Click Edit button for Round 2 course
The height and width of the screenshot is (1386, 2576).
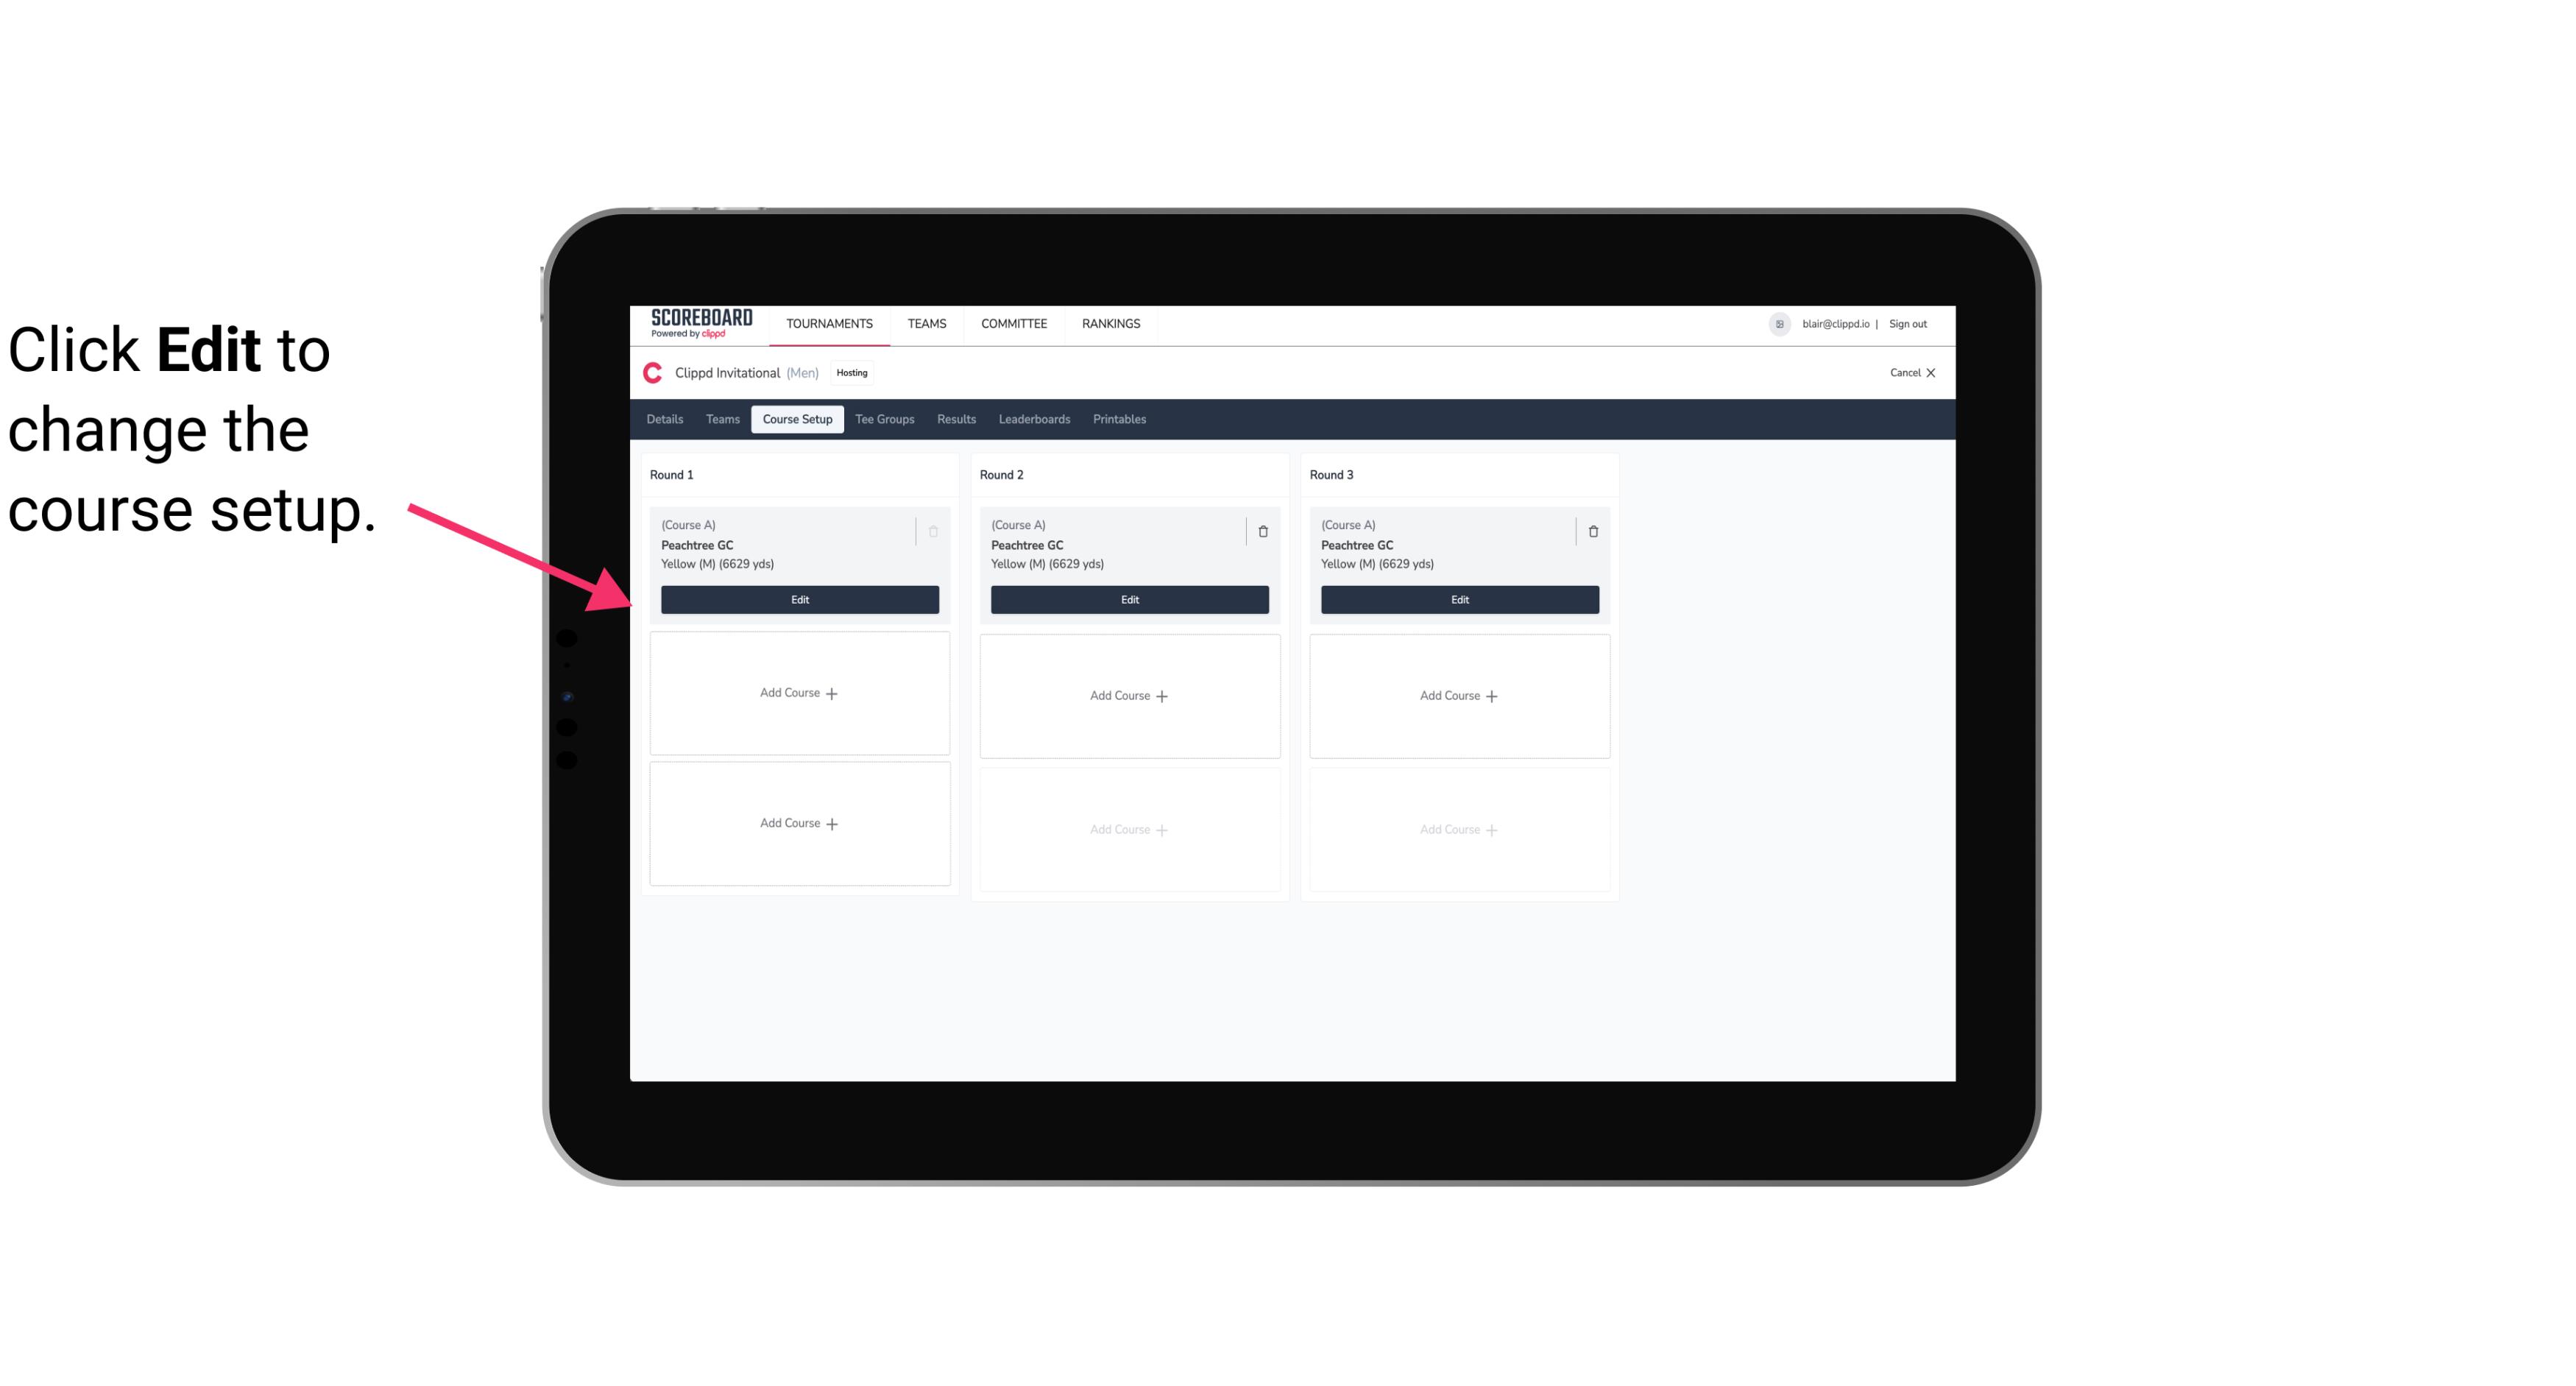1128,598
